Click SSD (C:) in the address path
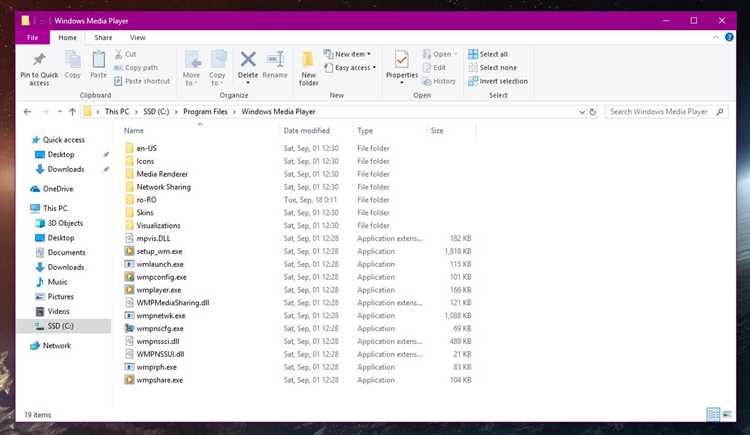 156,112
